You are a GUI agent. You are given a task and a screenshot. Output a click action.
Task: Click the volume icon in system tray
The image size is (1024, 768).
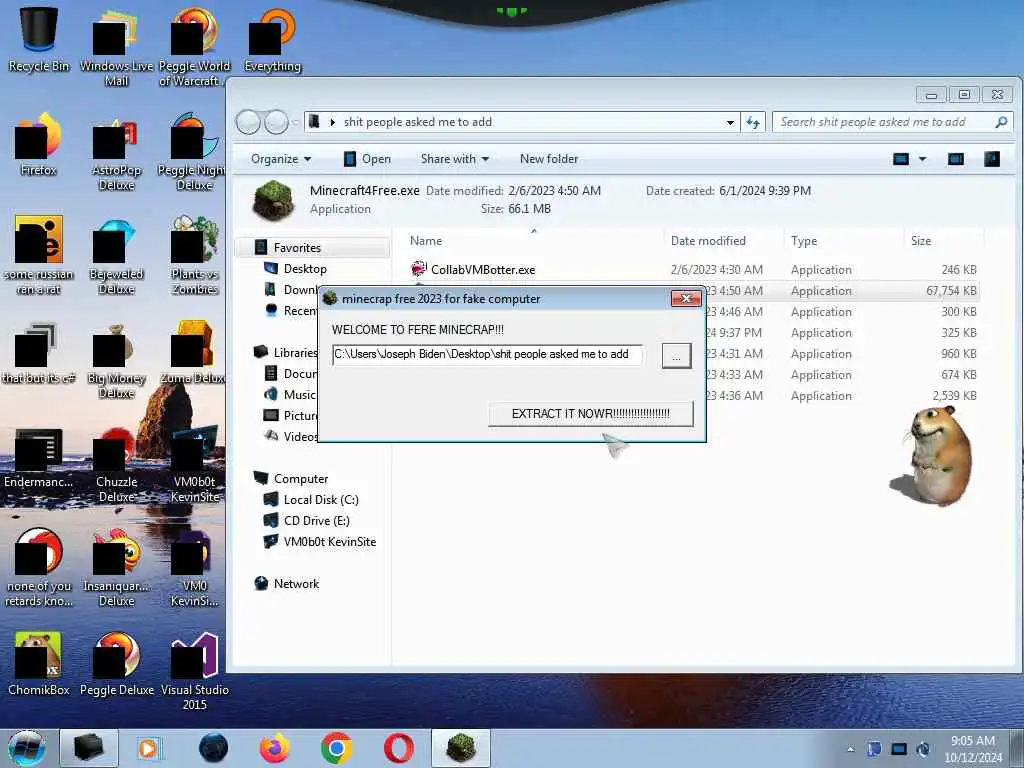point(923,749)
